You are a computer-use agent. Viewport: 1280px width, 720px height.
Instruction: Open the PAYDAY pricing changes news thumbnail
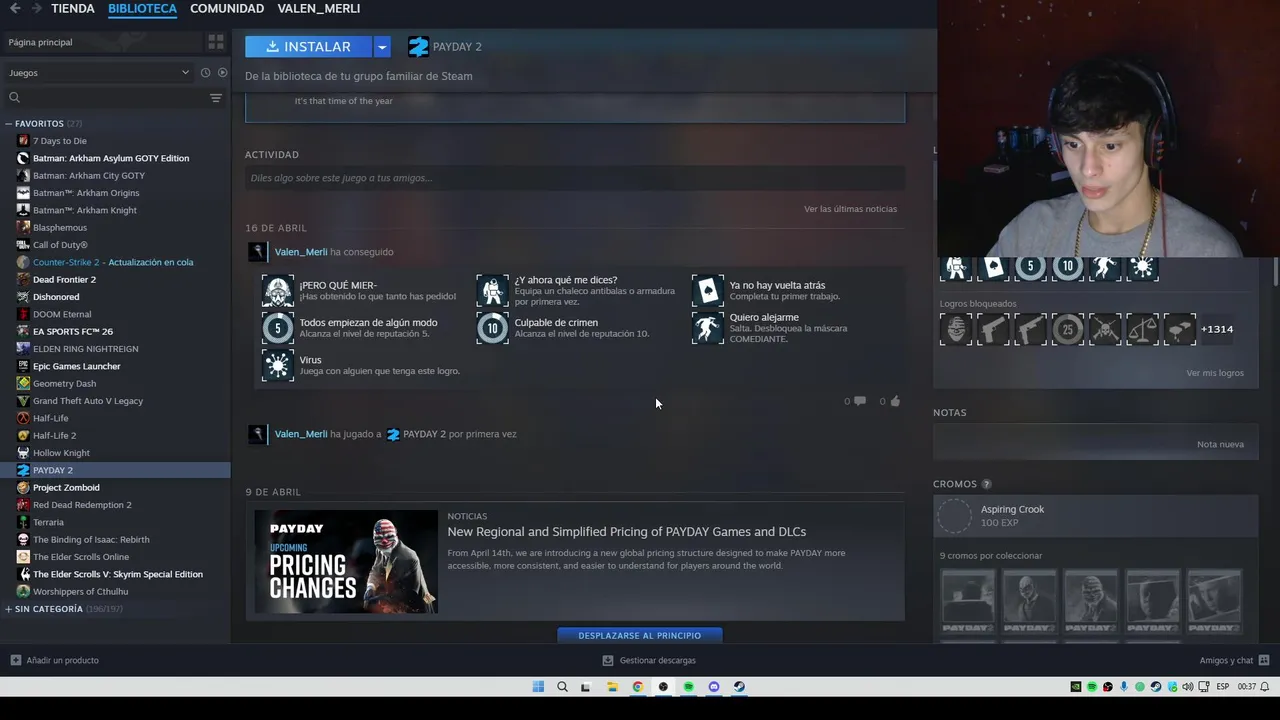(x=345, y=561)
